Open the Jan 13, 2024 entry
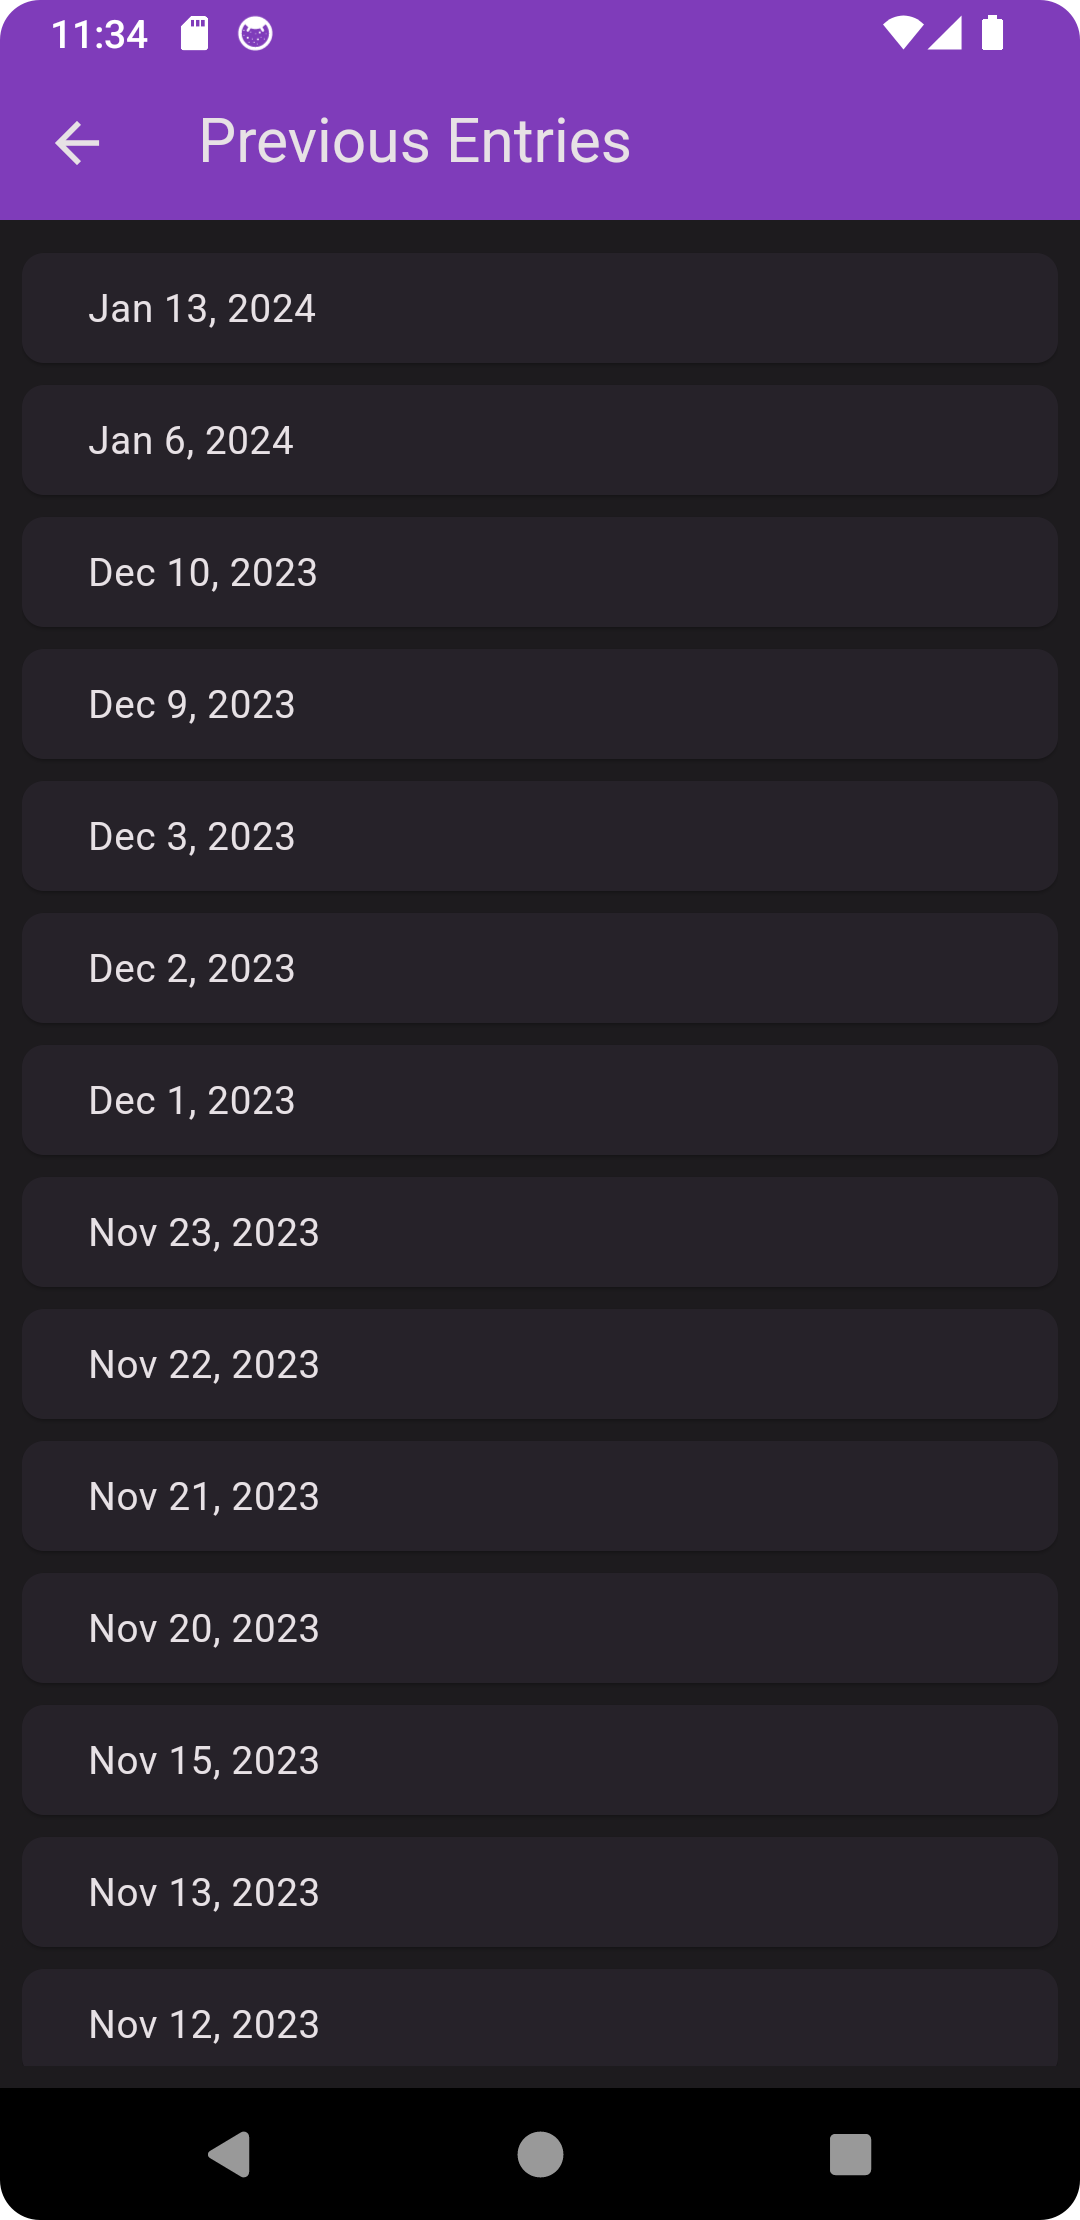Image resolution: width=1080 pixels, height=2220 pixels. [x=540, y=308]
